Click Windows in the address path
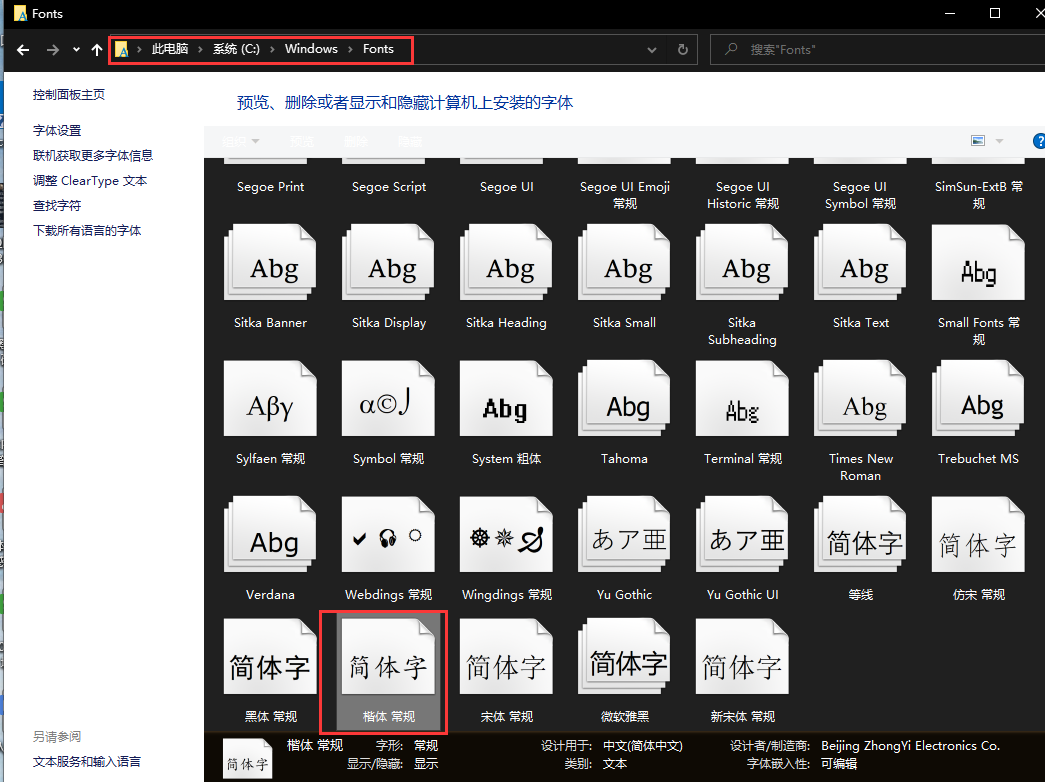1045x782 pixels. coord(311,49)
